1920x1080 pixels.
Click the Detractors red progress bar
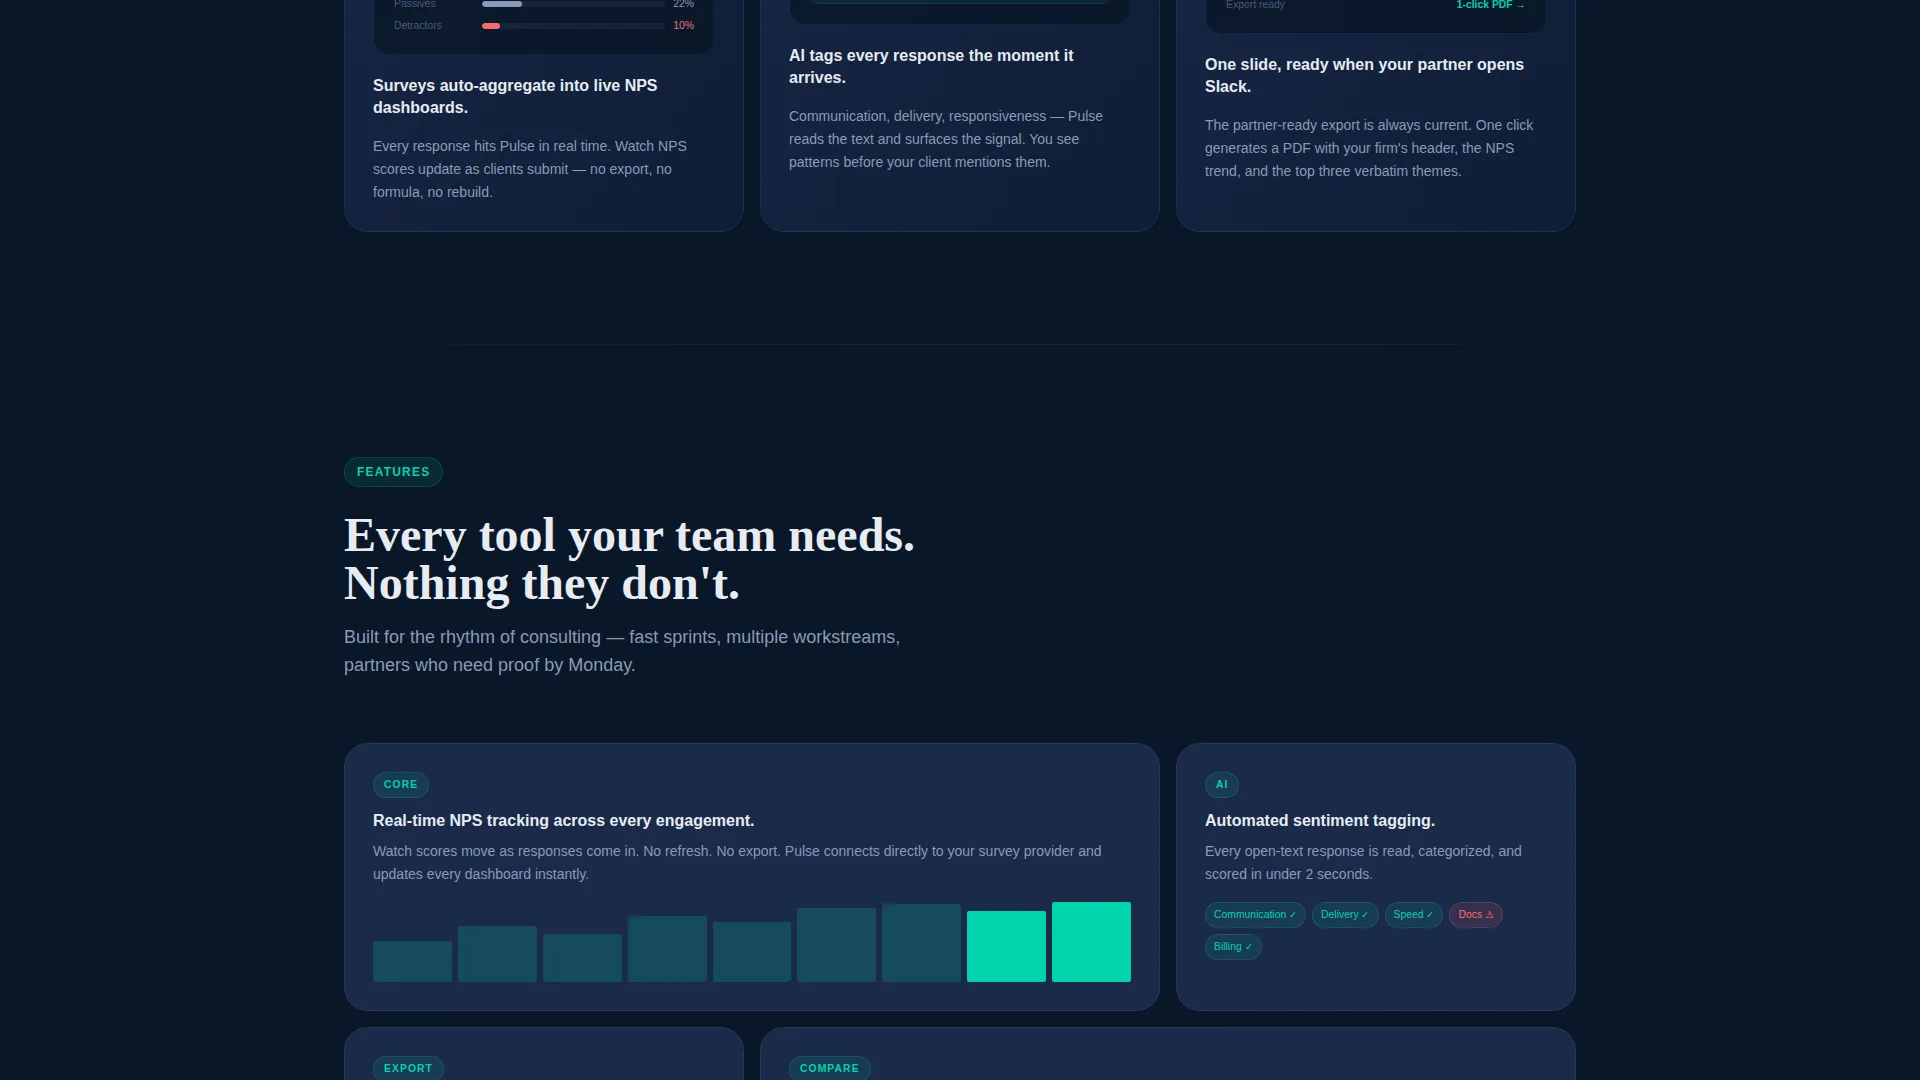click(x=491, y=26)
